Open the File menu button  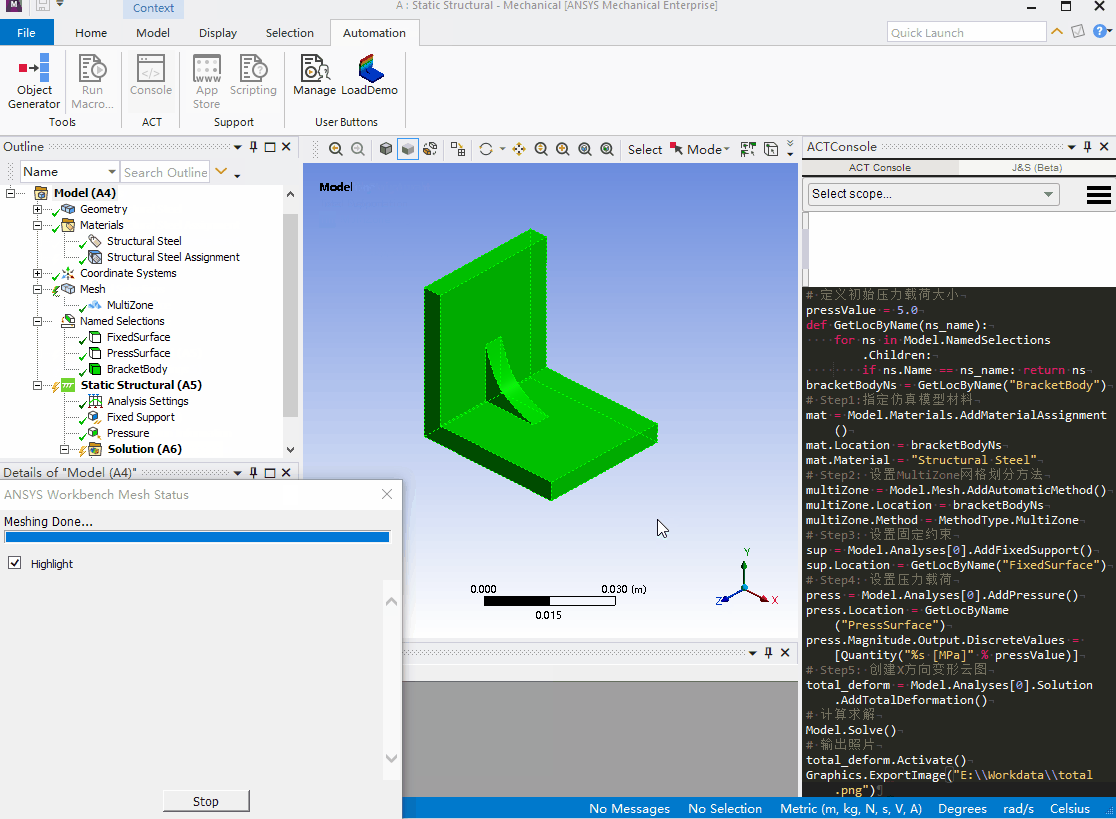pyautogui.click(x=26, y=33)
